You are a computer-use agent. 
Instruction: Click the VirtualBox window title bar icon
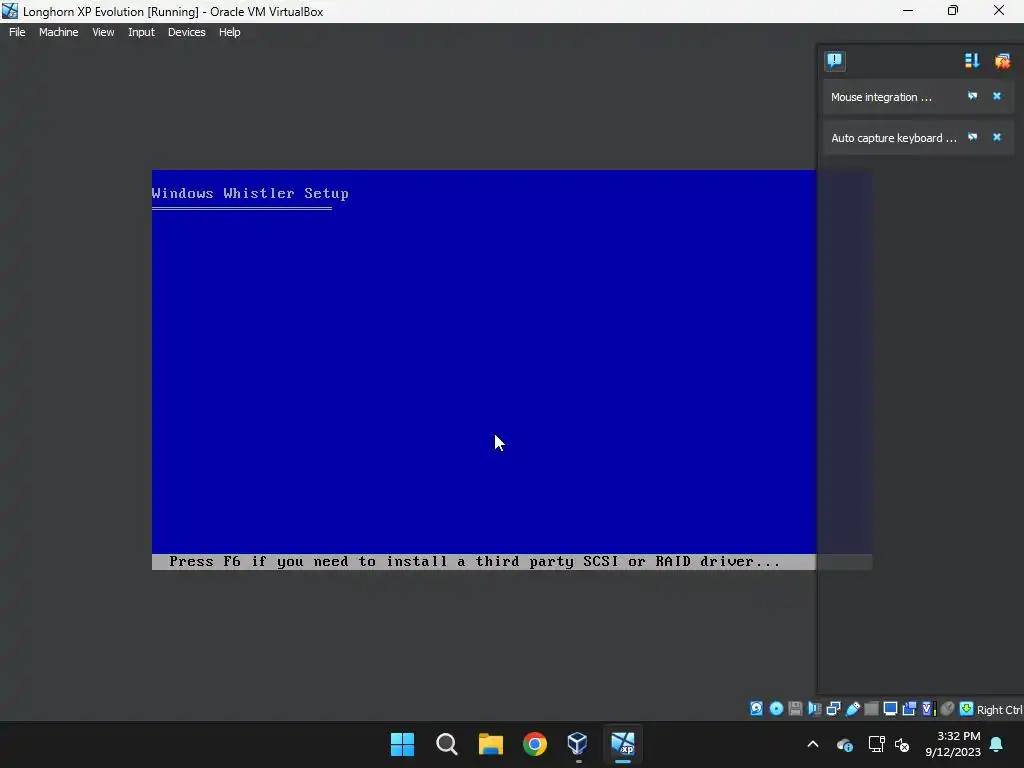(10, 11)
